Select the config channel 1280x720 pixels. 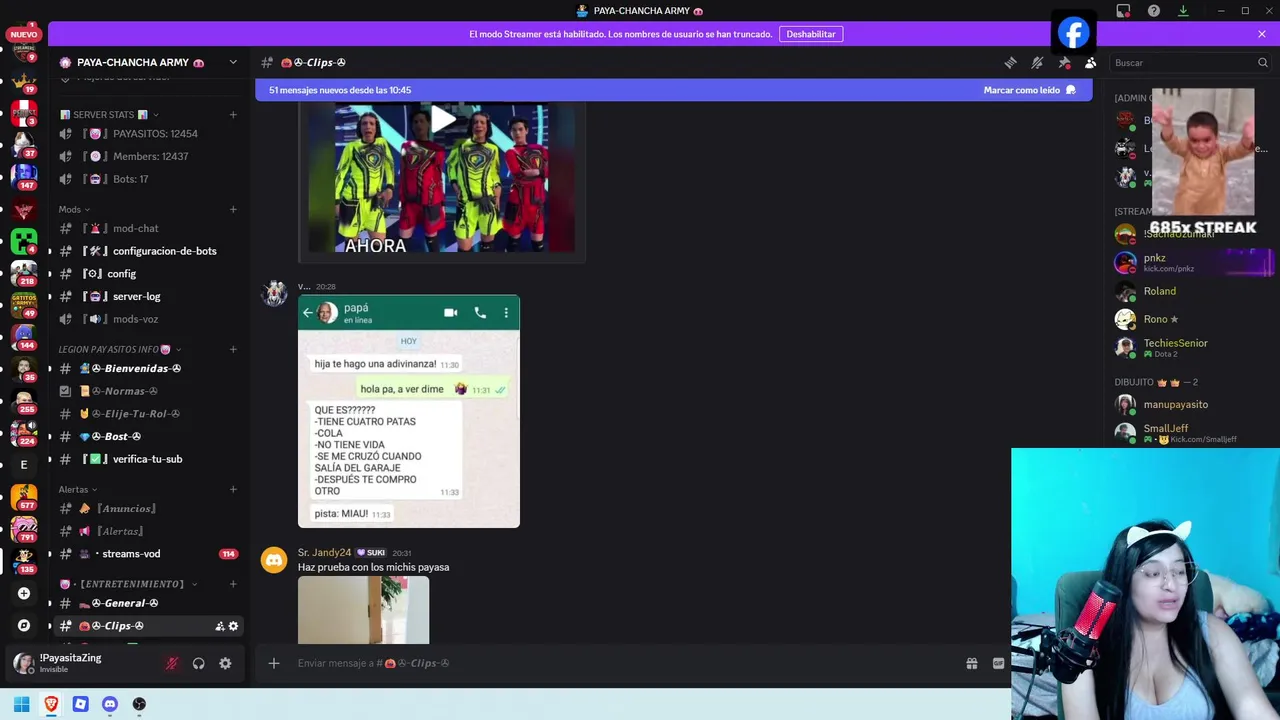[148, 273]
